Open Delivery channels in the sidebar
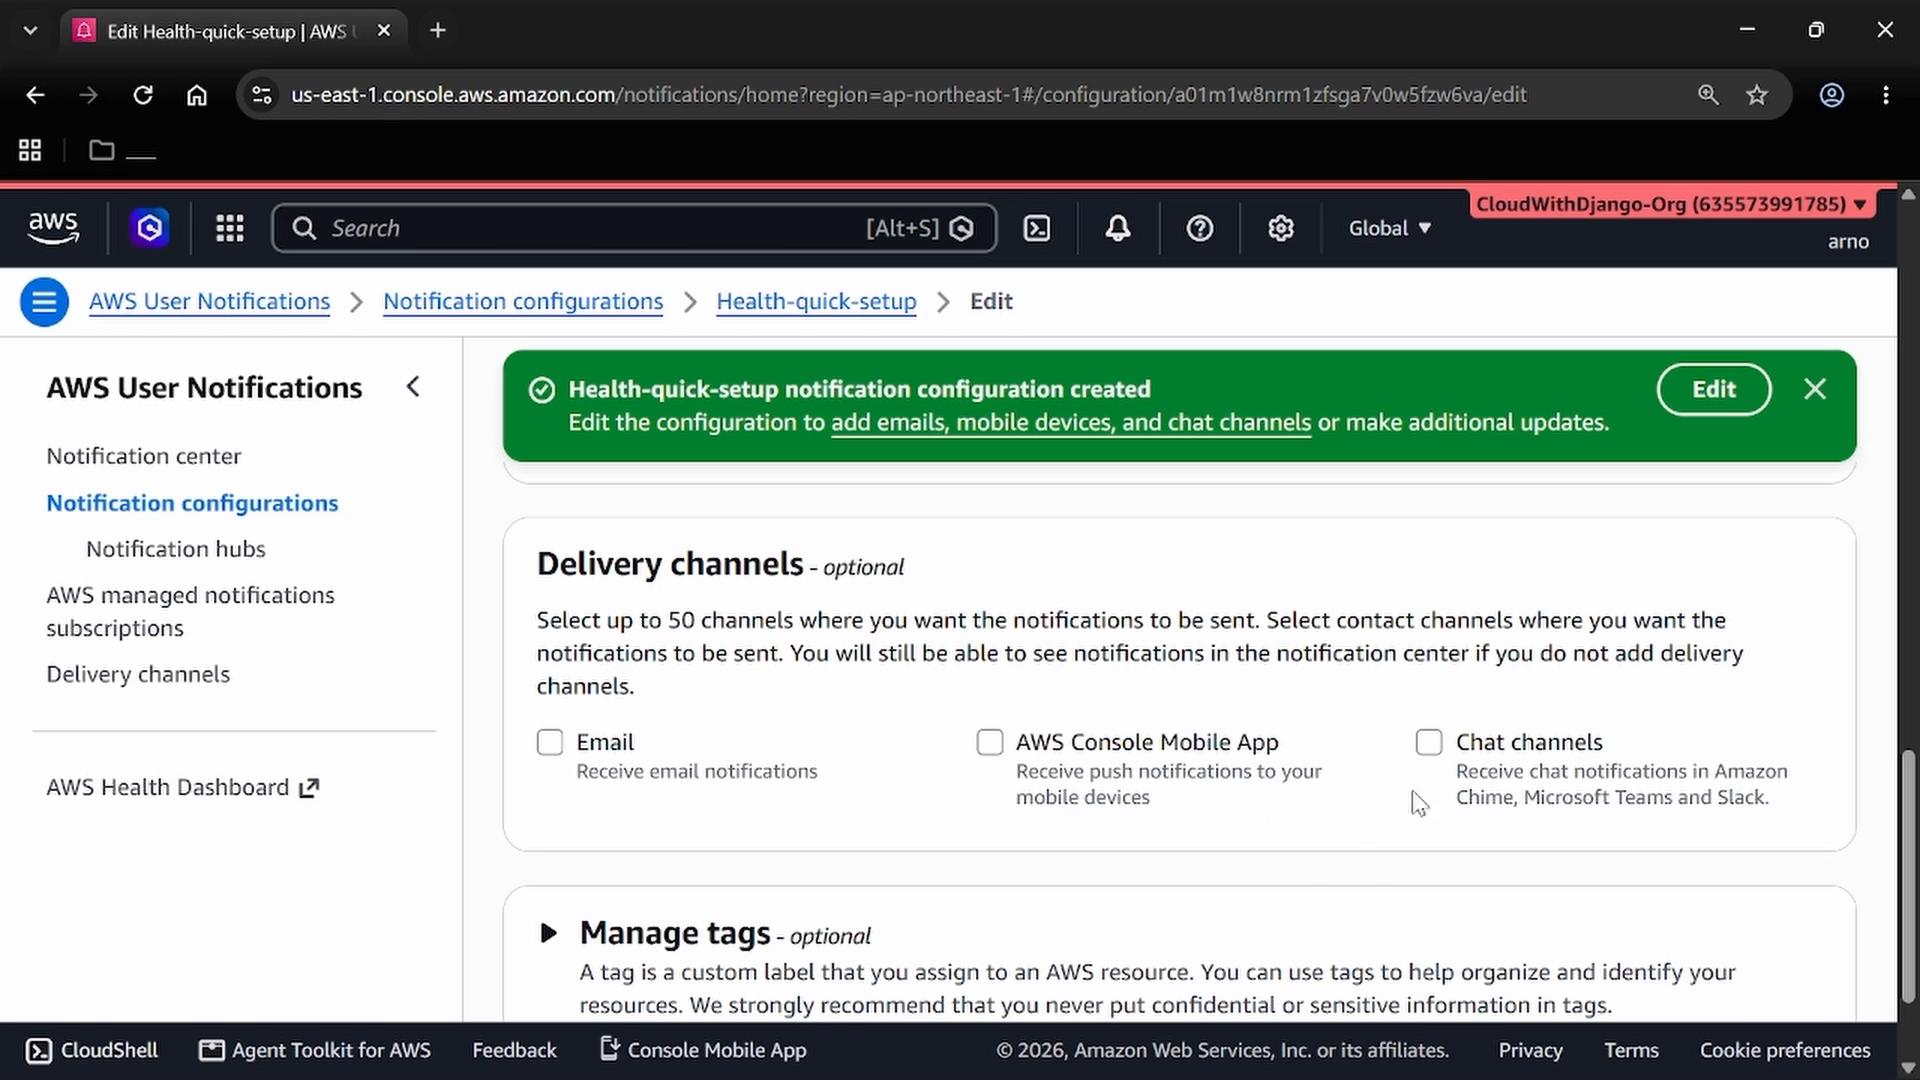The width and height of the screenshot is (1920, 1080). (138, 674)
